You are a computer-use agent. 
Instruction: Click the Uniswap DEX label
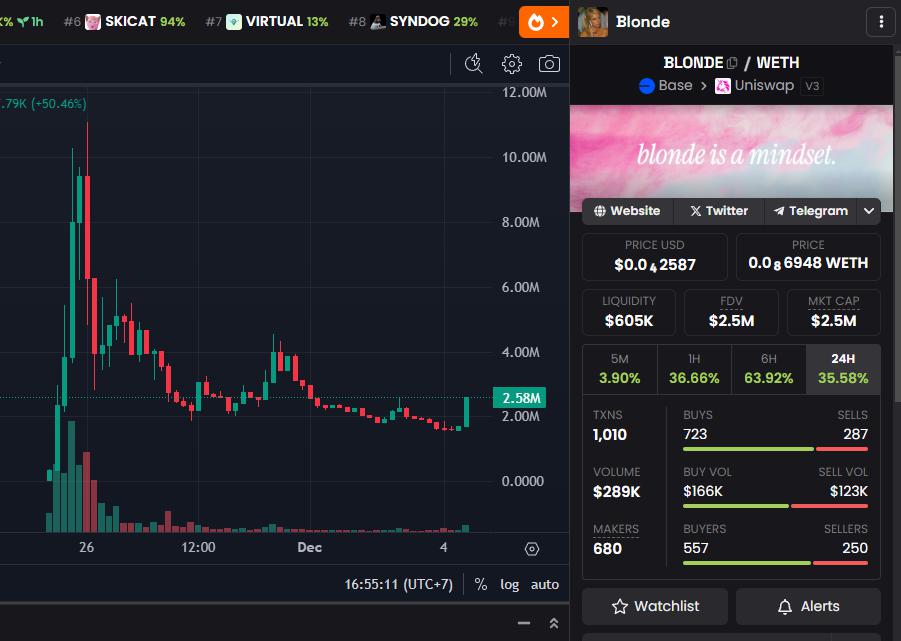click(764, 86)
